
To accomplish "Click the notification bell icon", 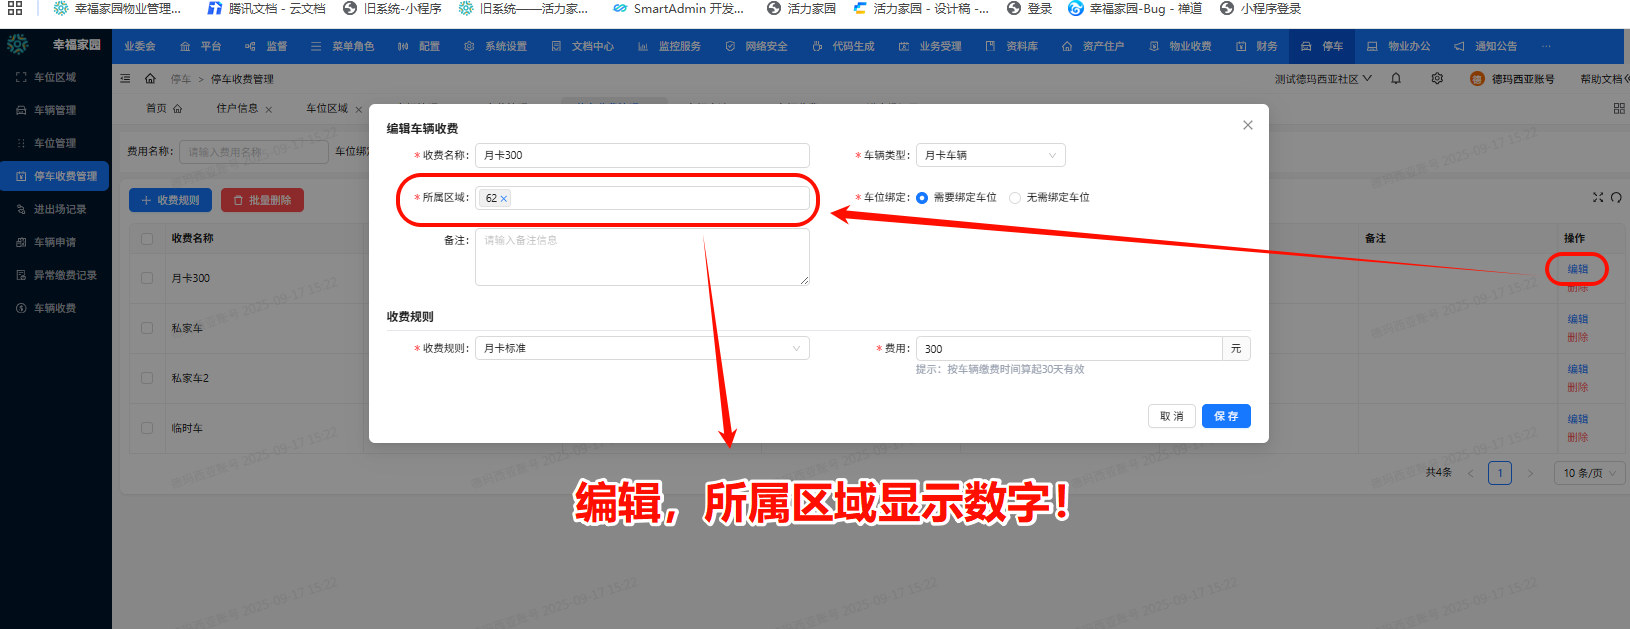I will tap(1396, 79).
